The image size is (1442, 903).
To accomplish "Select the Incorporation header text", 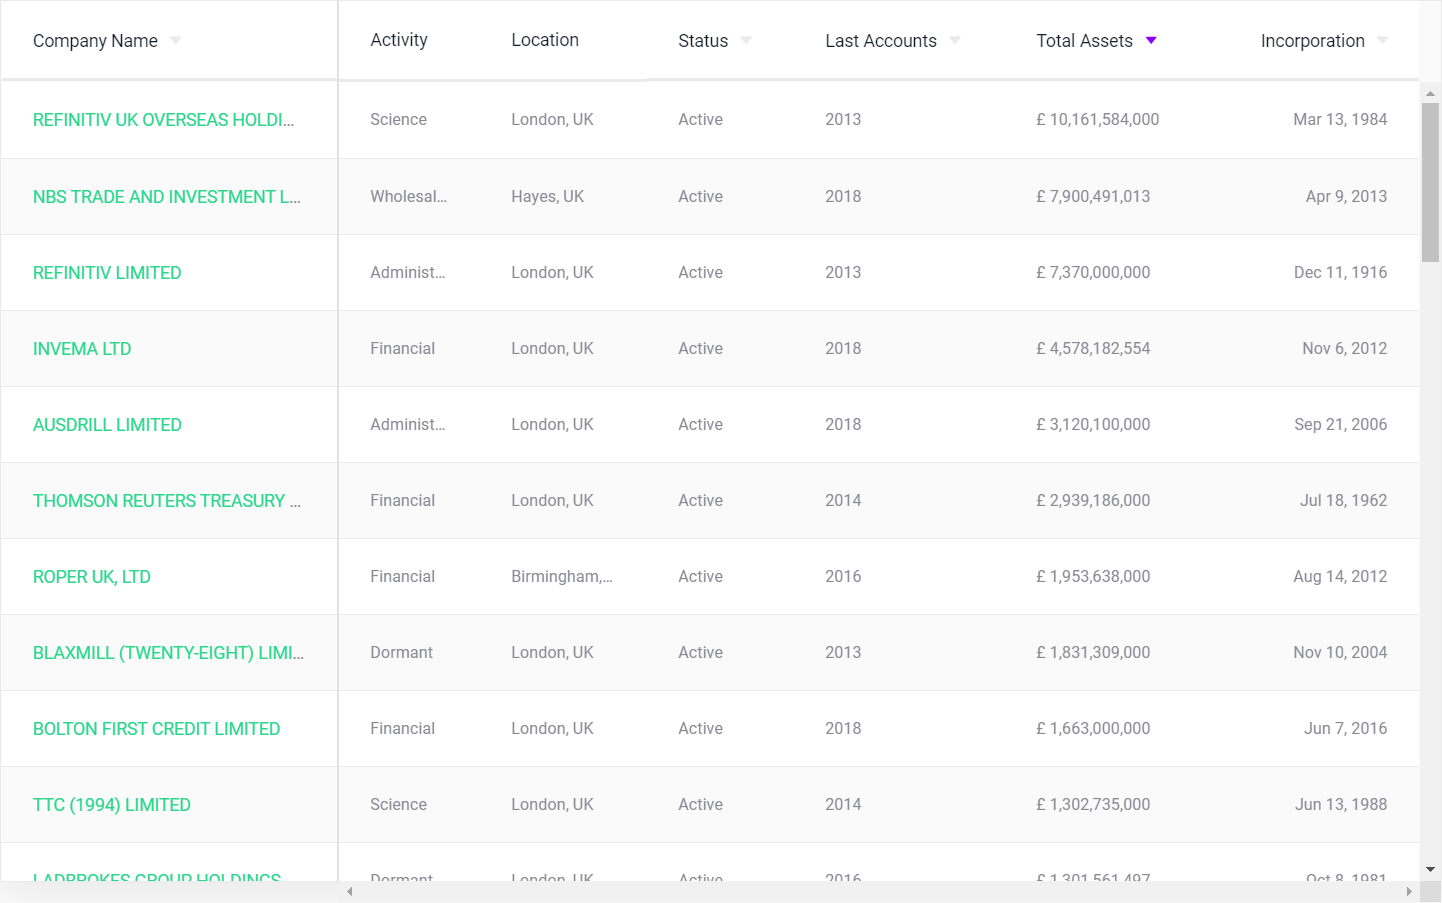I will coord(1312,41).
